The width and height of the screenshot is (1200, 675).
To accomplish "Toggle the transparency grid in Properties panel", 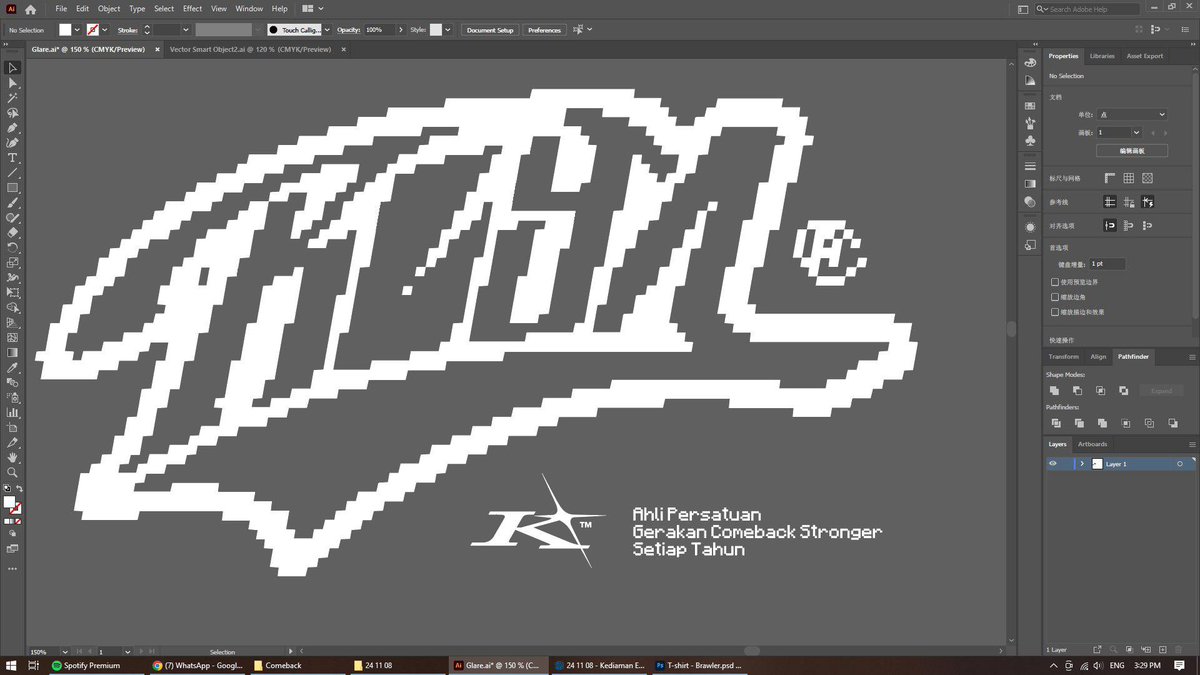I will point(1148,178).
